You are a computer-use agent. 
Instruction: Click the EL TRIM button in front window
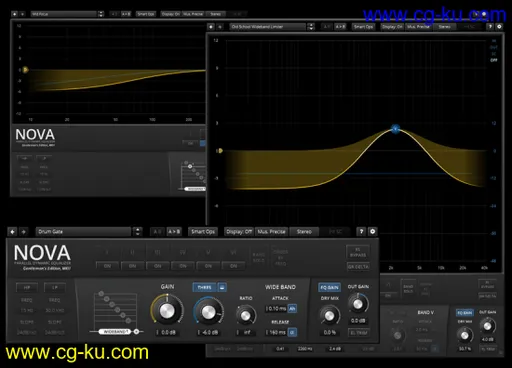pyautogui.click(x=358, y=333)
